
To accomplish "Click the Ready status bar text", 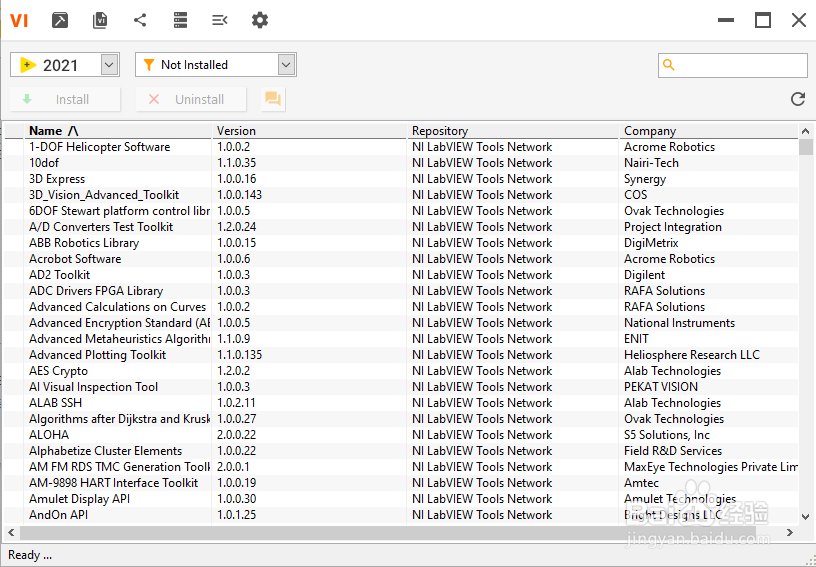I will coord(30,555).
